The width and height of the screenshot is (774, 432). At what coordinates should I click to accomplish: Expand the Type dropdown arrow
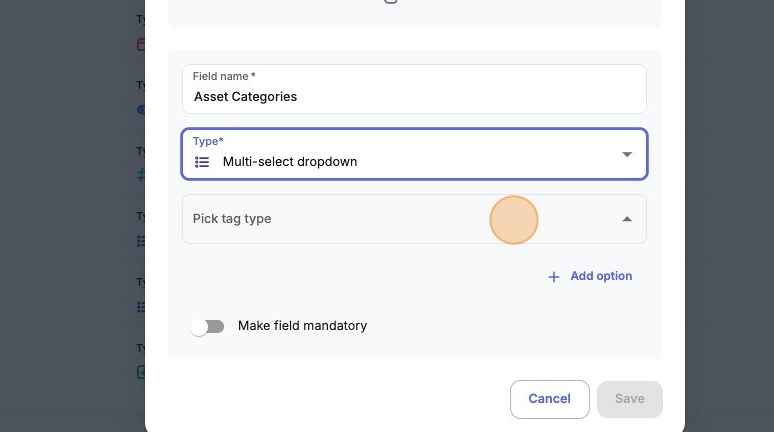point(627,155)
